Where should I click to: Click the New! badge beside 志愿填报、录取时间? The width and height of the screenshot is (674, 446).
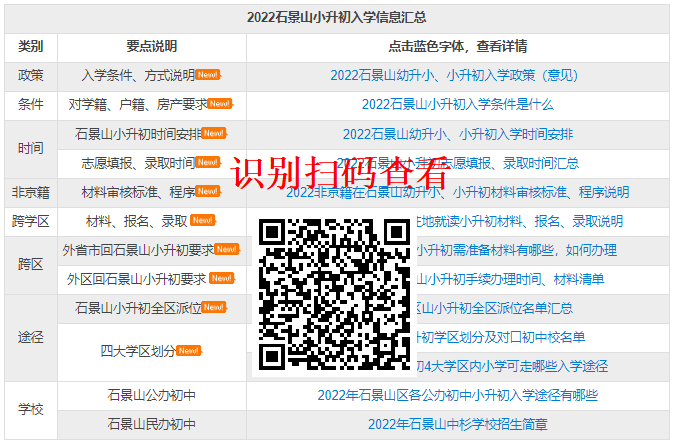(x=208, y=162)
